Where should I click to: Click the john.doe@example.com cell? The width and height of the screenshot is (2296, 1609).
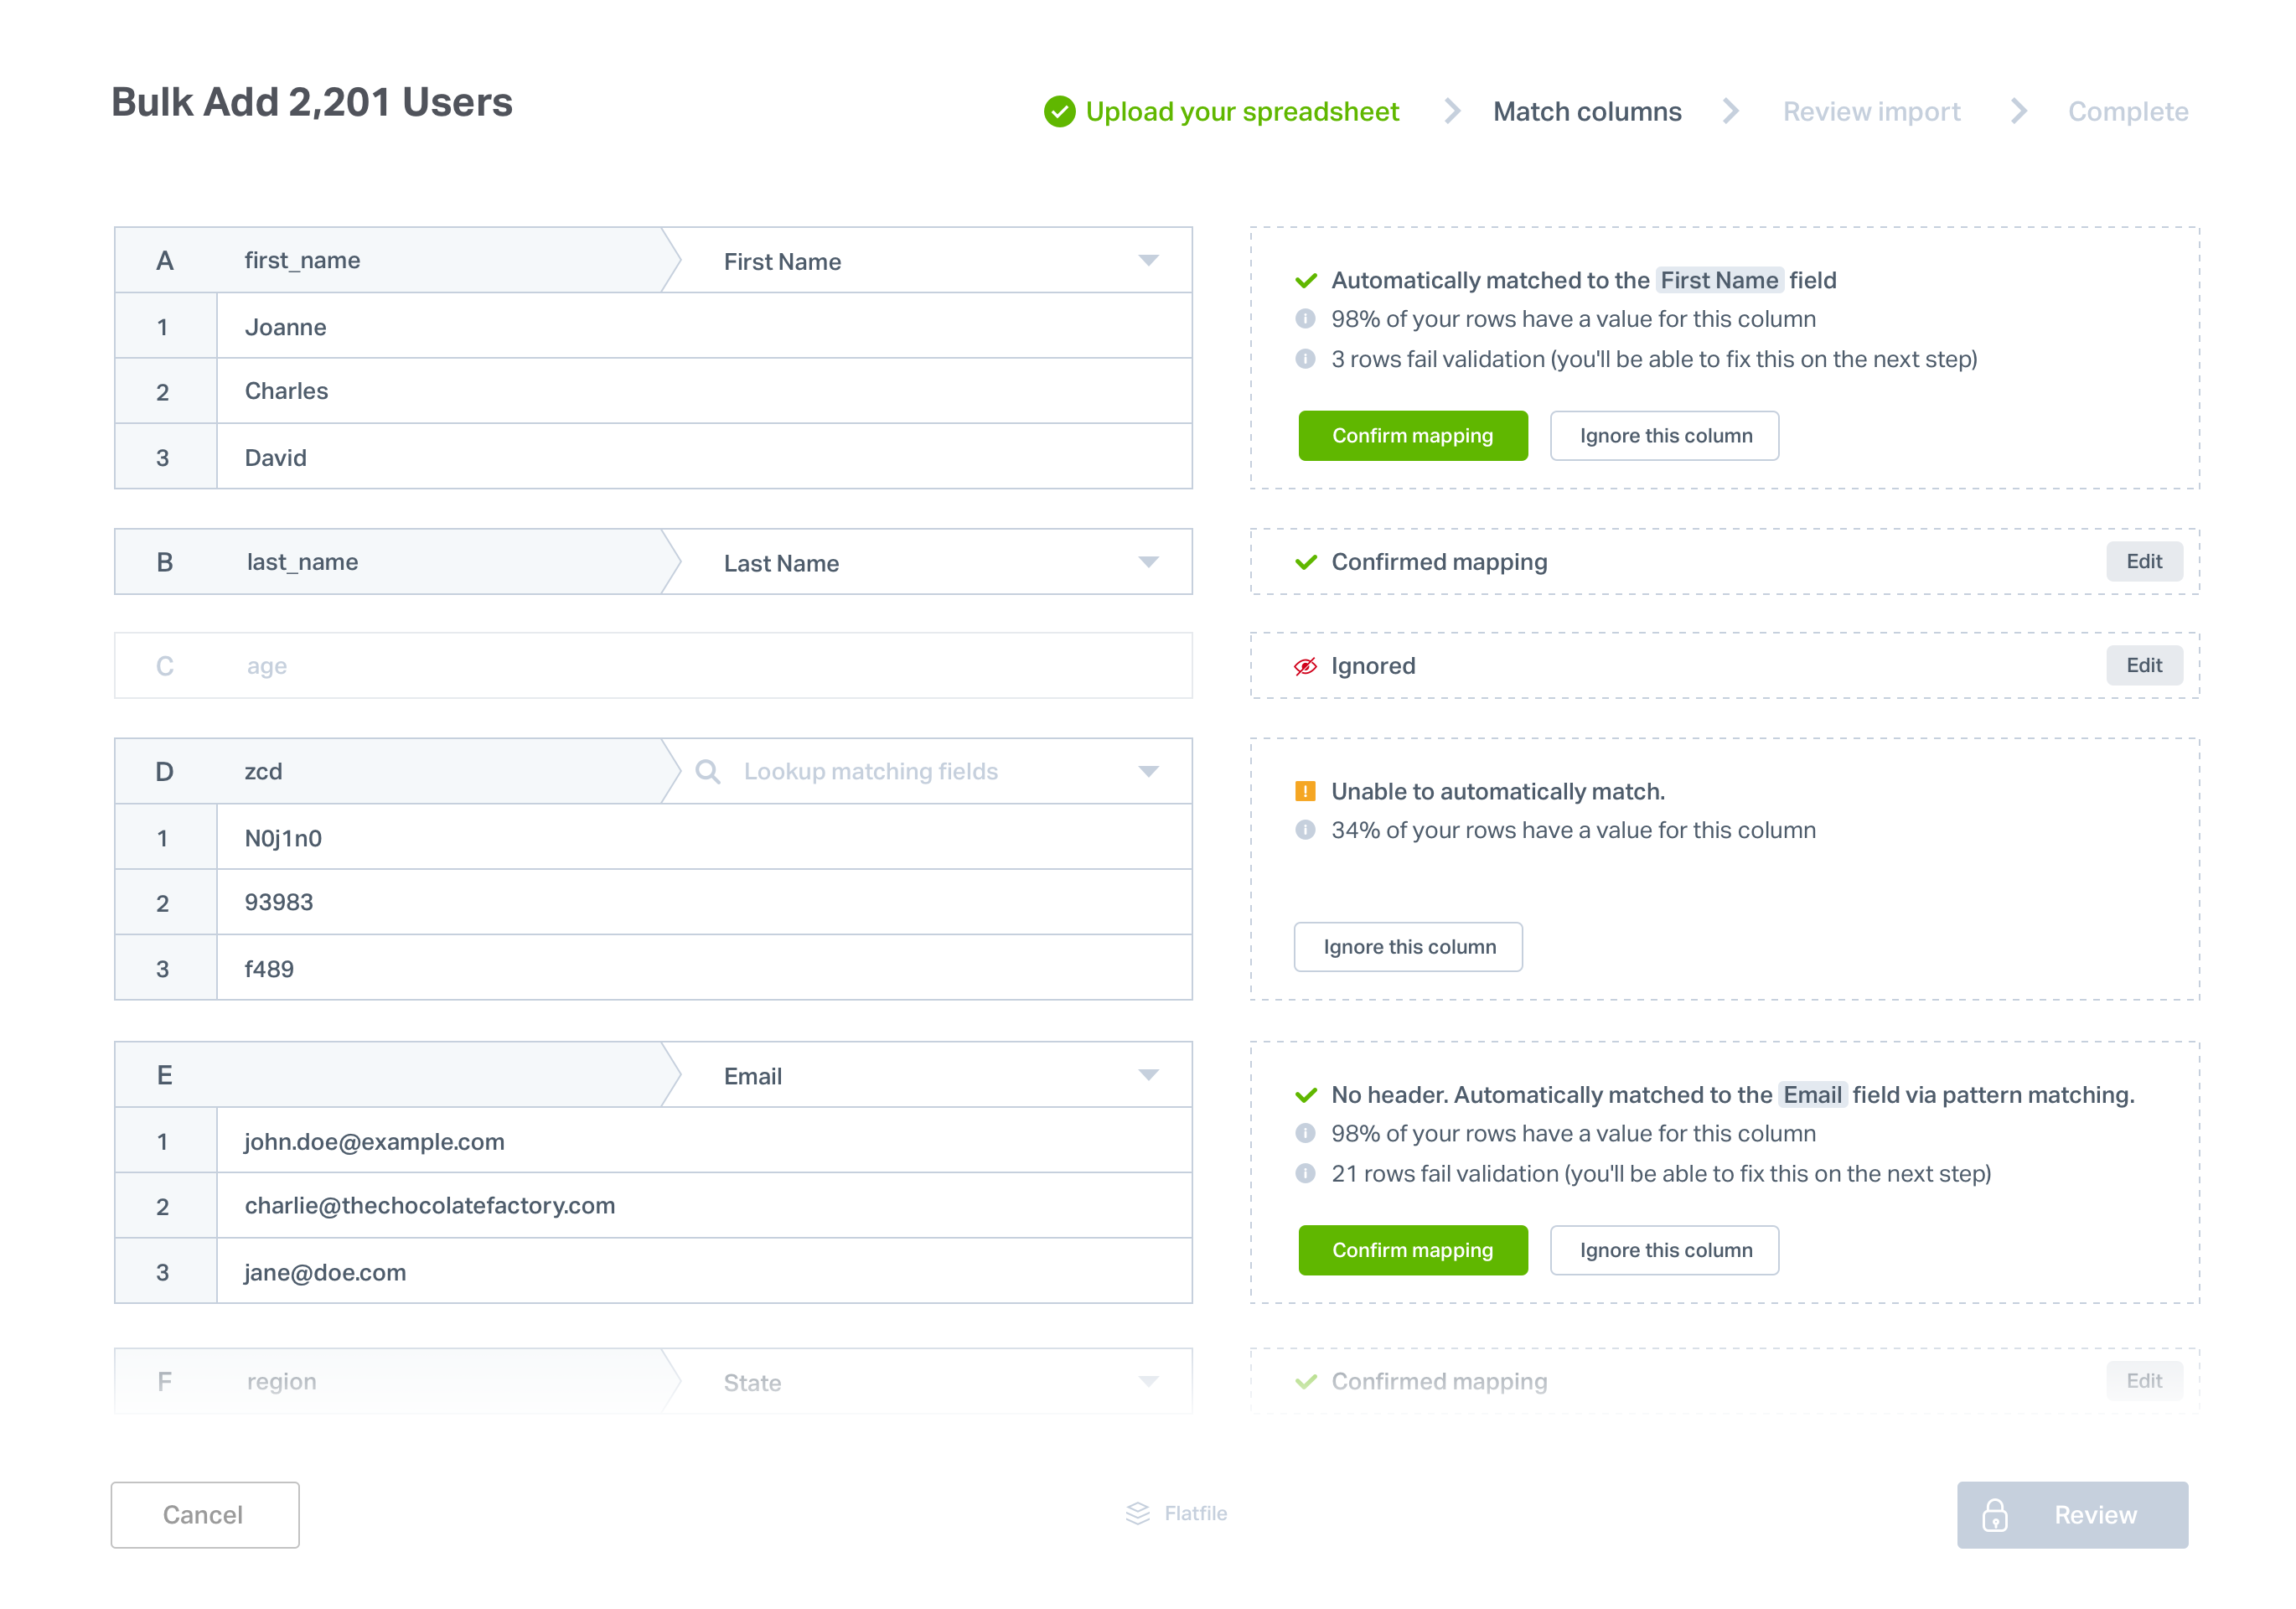(x=703, y=1141)
